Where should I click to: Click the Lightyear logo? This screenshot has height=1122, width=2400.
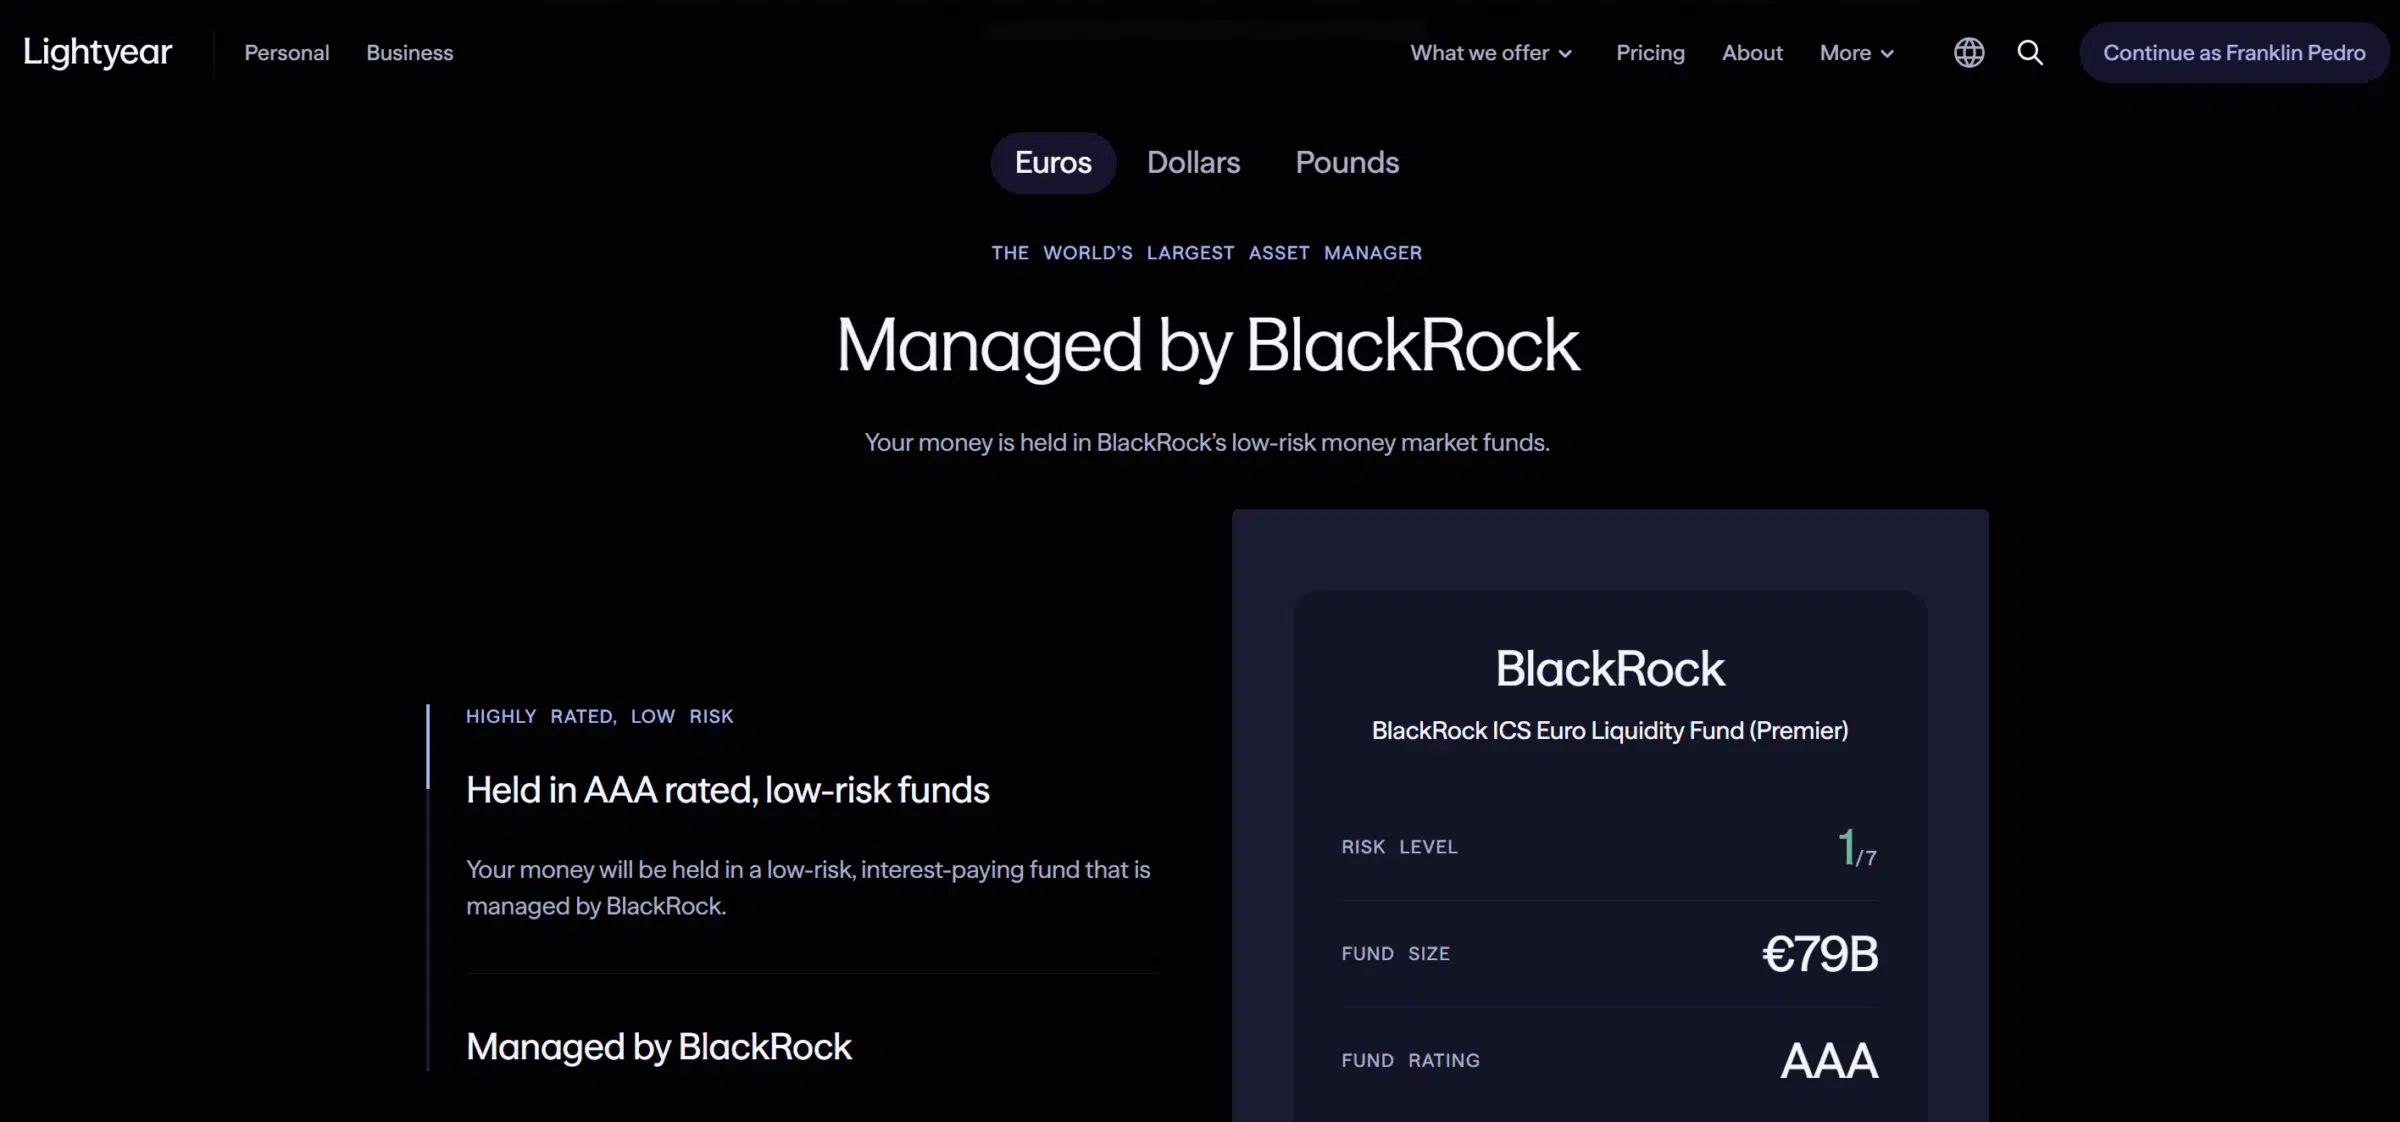point(98,52)
